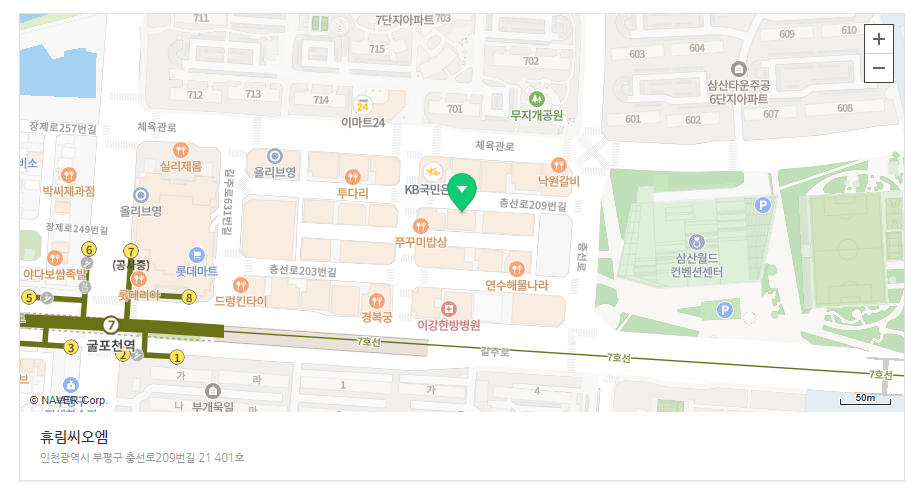Screen dimensions: 921x495
Task: Click the 이마트24 convenience store icon
Action: tap(363, 106)
